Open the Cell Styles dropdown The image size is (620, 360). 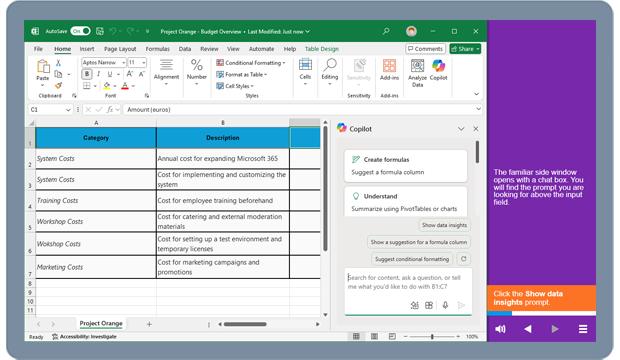click(x=235, y=86)
